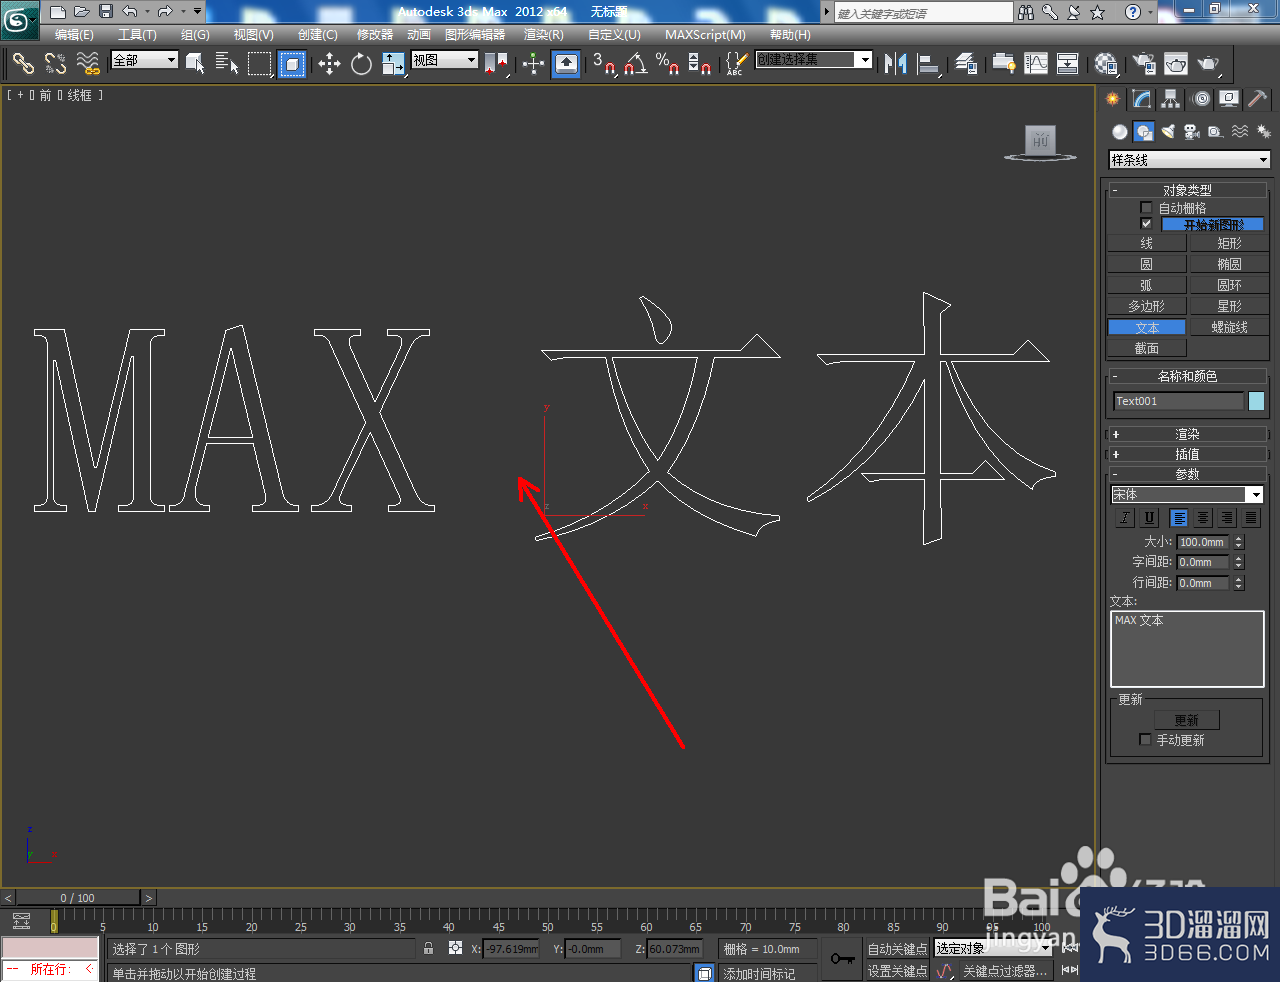Enable 自动栅格 checkbox
The width and height of the screenshot is (1280, 982).
pyautogui.click(x=1146, y=208)
